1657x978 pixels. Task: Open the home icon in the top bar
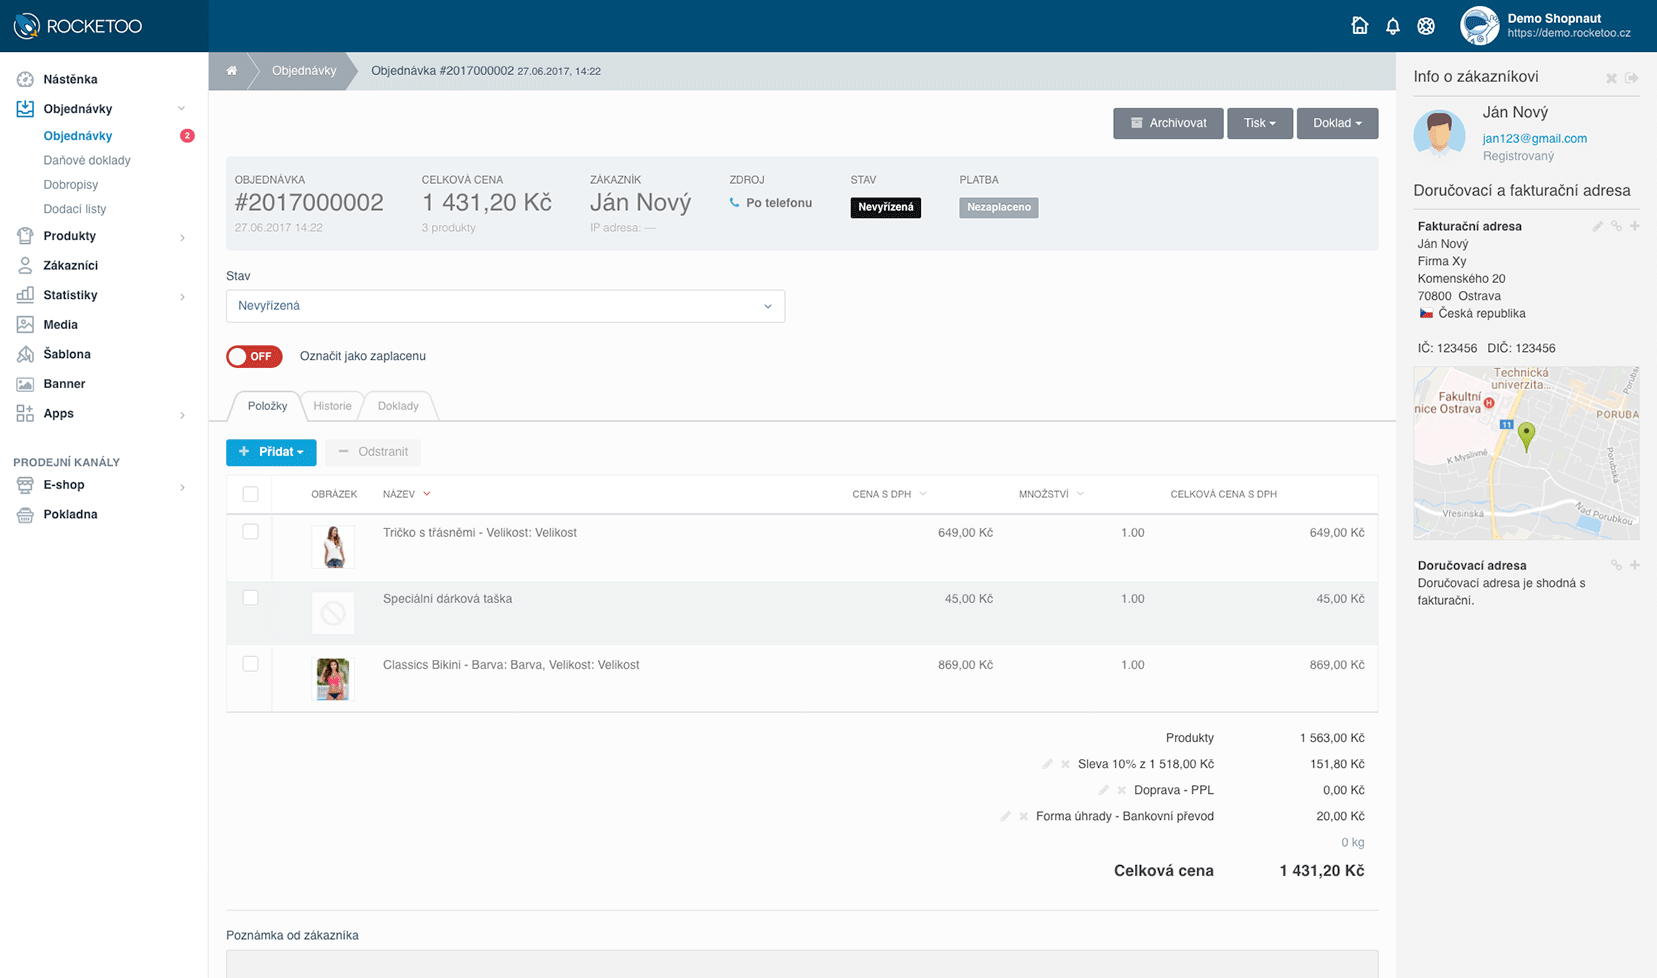(x=1359, y=26)
